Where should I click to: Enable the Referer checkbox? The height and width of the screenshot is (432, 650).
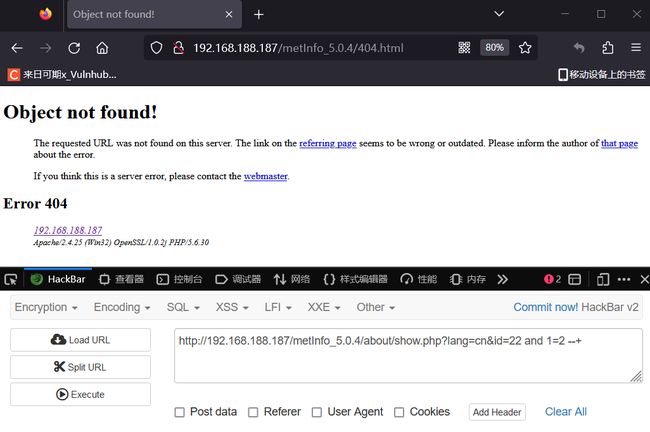coord(253,412)
